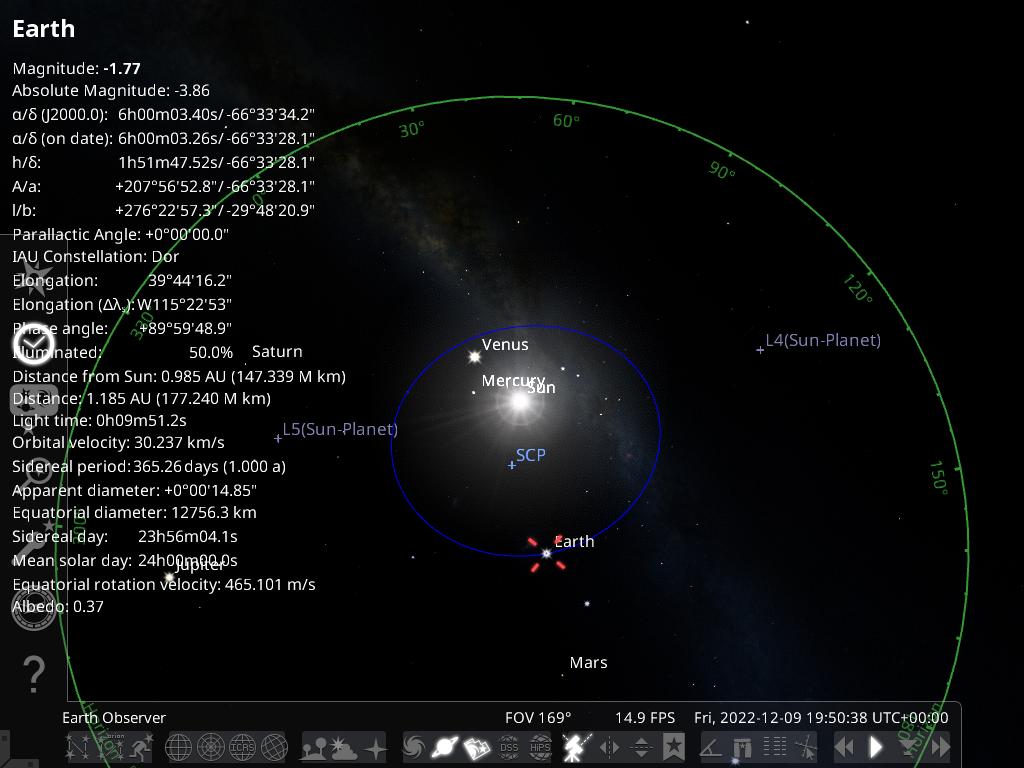
Task: Open help window question mark
Action: click(x=33, y=674)
